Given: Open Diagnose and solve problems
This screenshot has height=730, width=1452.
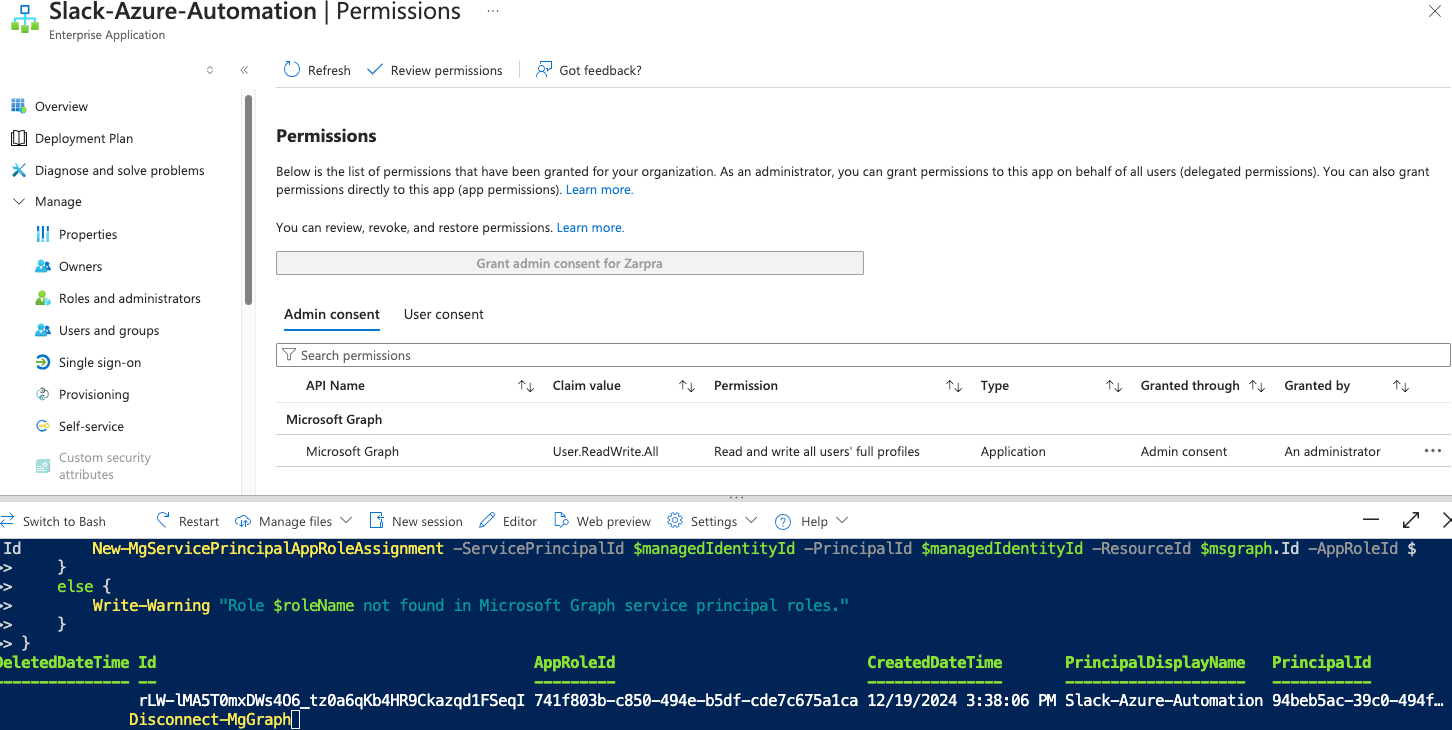Looking at the screenshot, I should pos(119,170).
